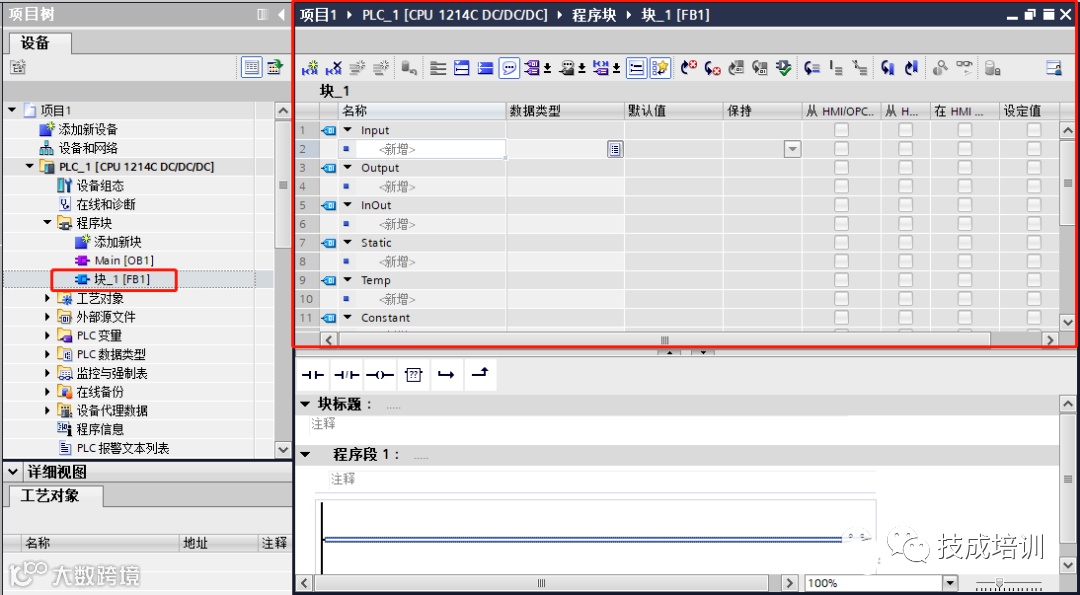This screenshot has width=1080, height=595.
Task: Click the open all networks icon
Action: click(461, 67)
